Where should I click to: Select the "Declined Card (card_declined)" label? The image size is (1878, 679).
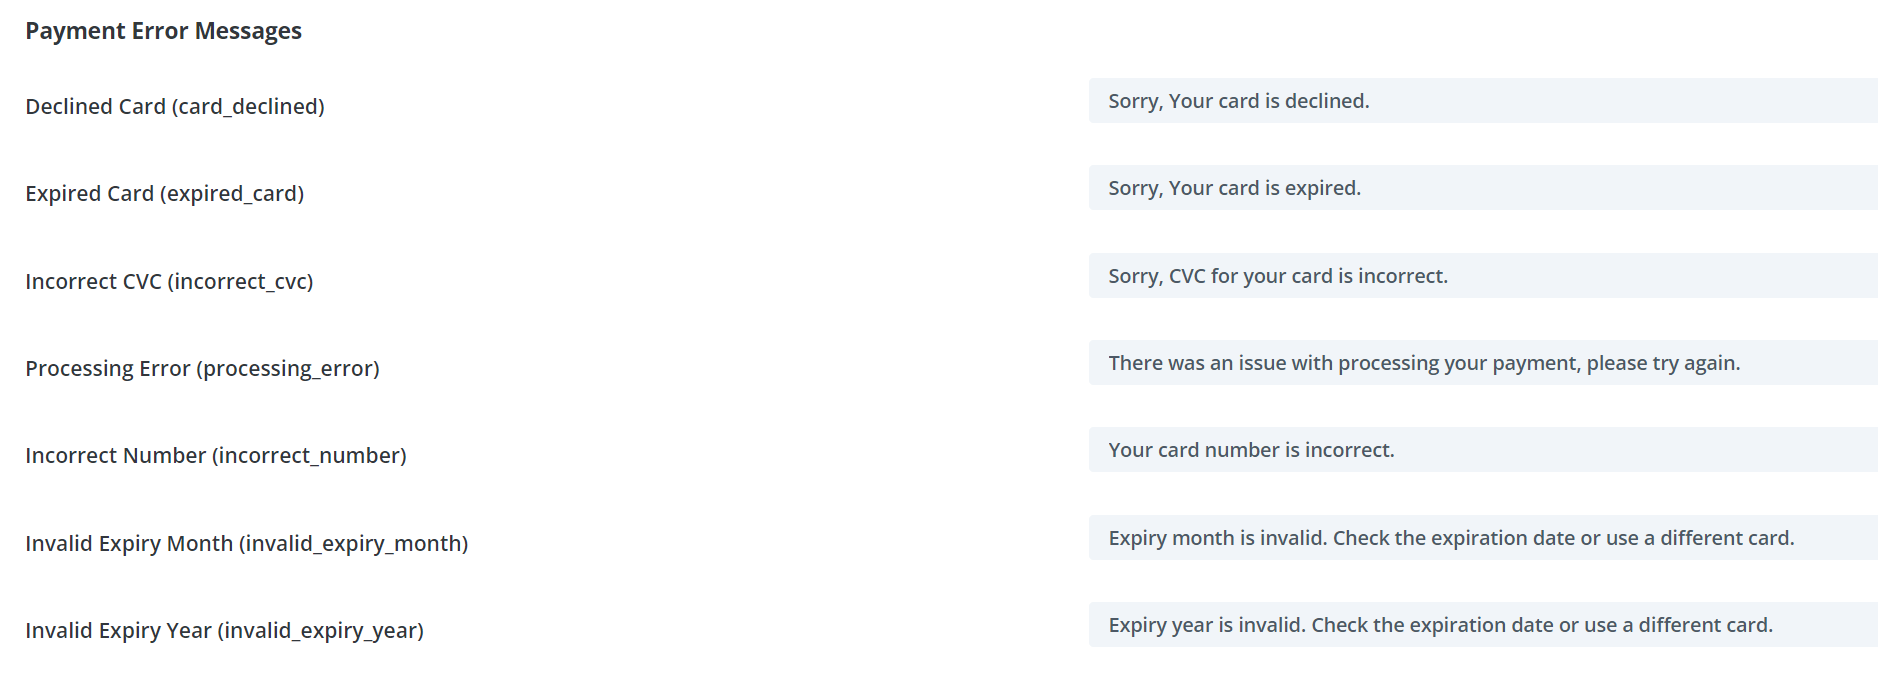[x=174, y=106]
